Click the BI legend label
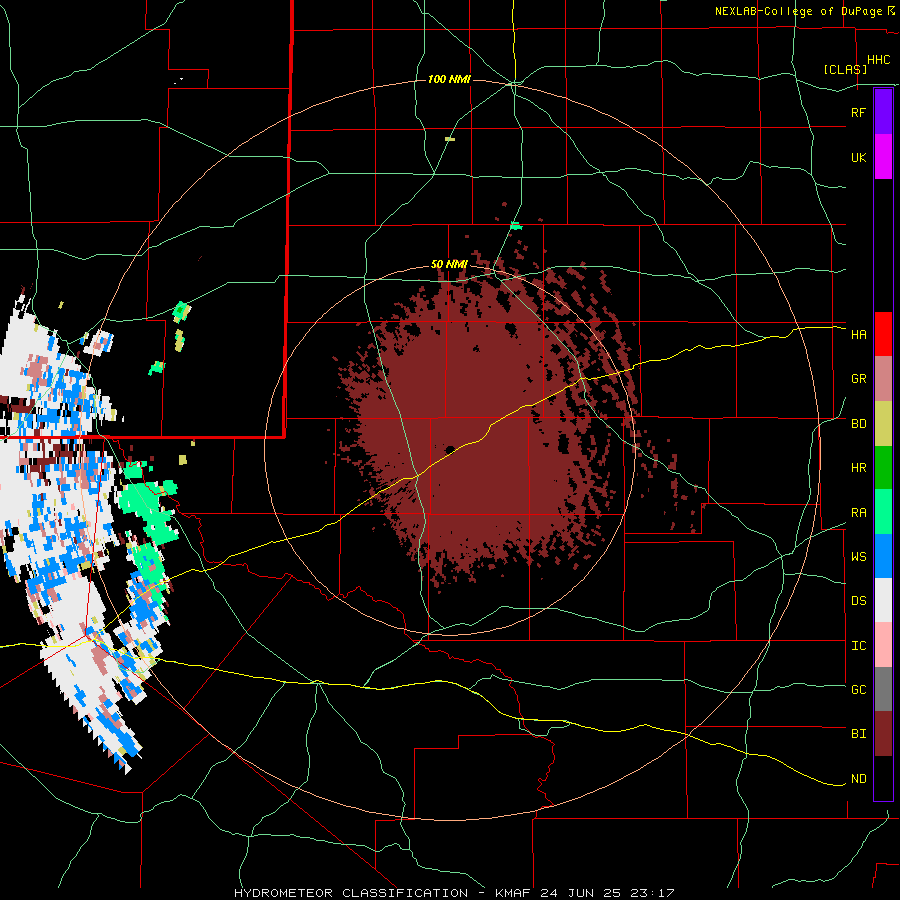This screenshot has height=900, width=900. [x=858, y=734]
